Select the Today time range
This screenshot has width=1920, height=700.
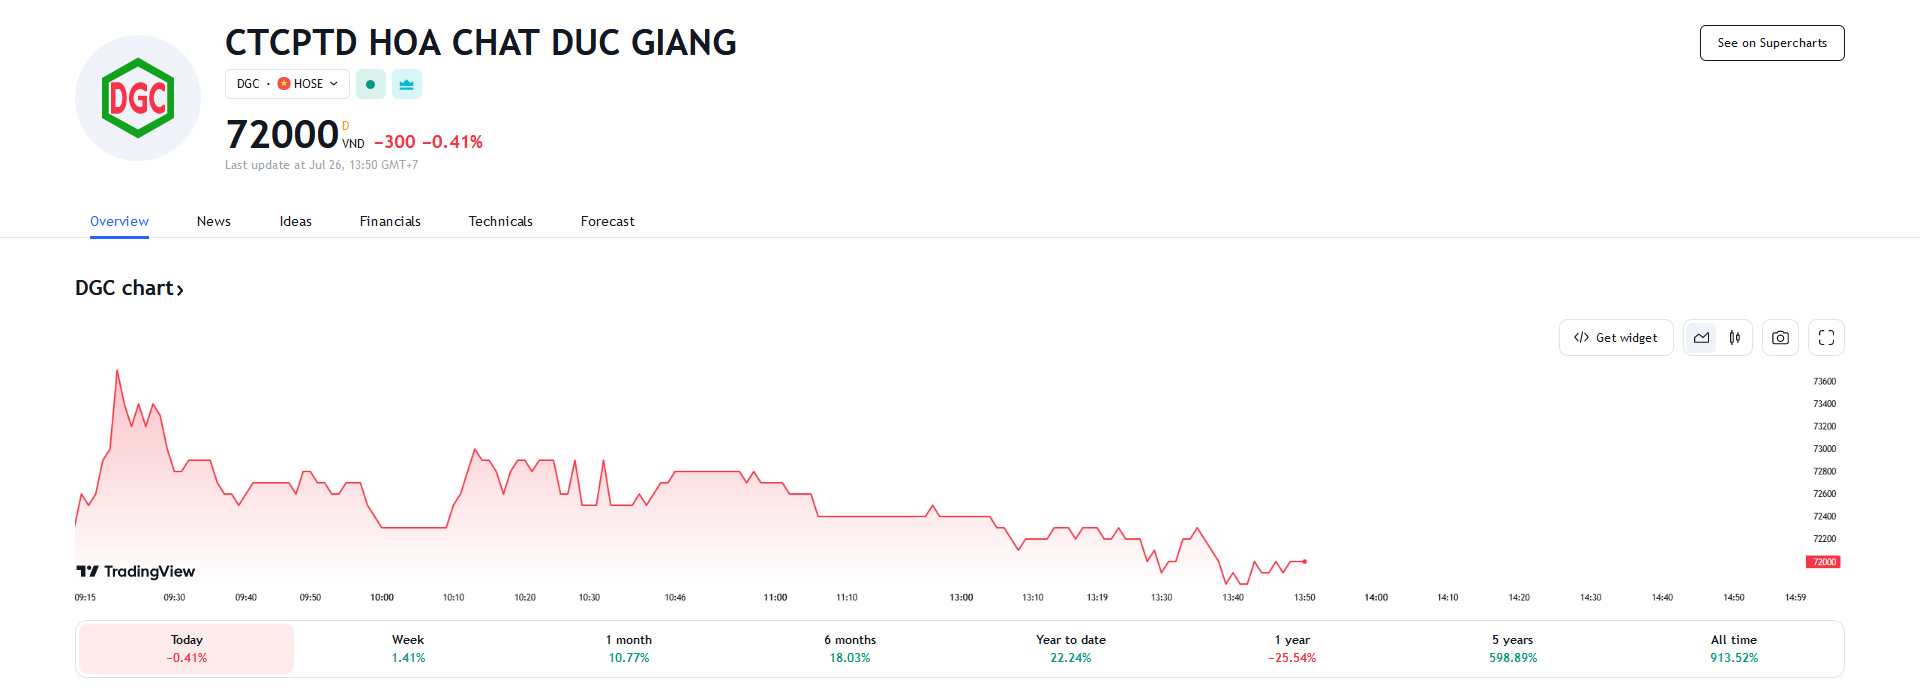(x=186, y=648)
